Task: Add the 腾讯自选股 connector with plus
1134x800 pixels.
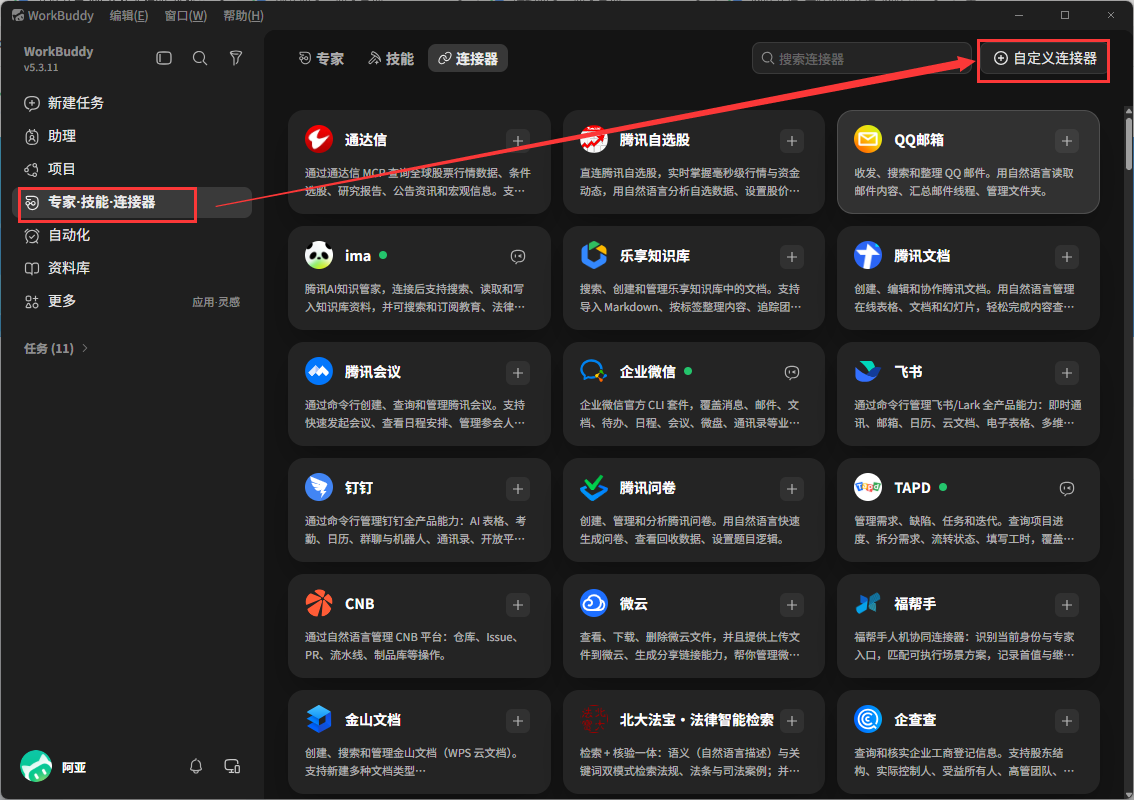Action: click(792, 141)
